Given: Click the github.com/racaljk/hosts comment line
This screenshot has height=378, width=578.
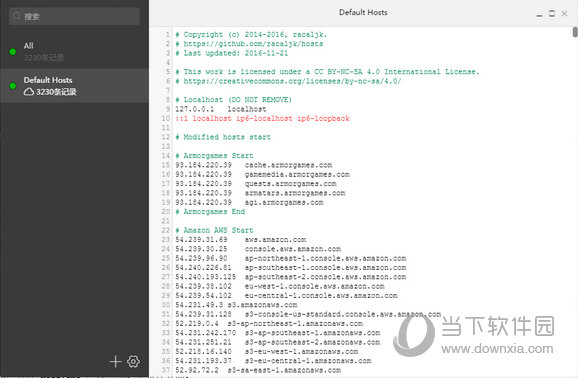Looking at the screenshot, I should tap(249, 44).
